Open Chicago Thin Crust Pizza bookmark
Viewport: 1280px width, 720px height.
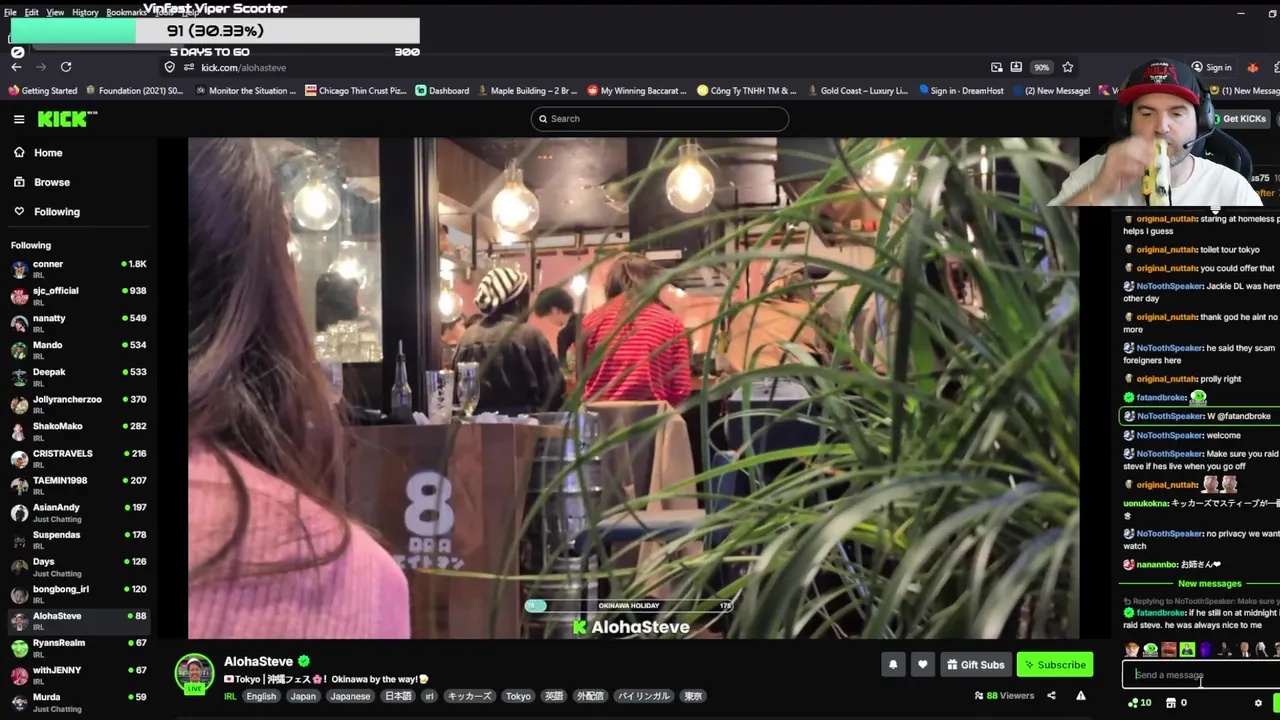tap(356, 91)
